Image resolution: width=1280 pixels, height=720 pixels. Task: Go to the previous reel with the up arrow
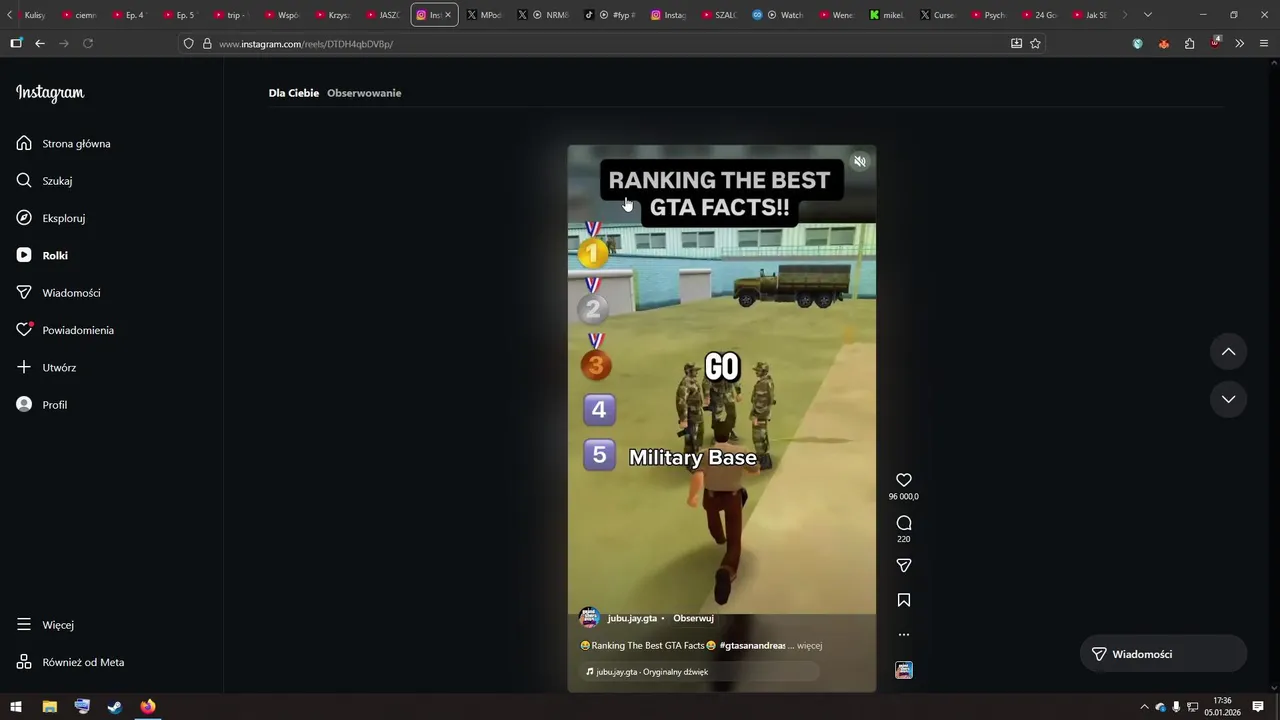pos(1229,352)
